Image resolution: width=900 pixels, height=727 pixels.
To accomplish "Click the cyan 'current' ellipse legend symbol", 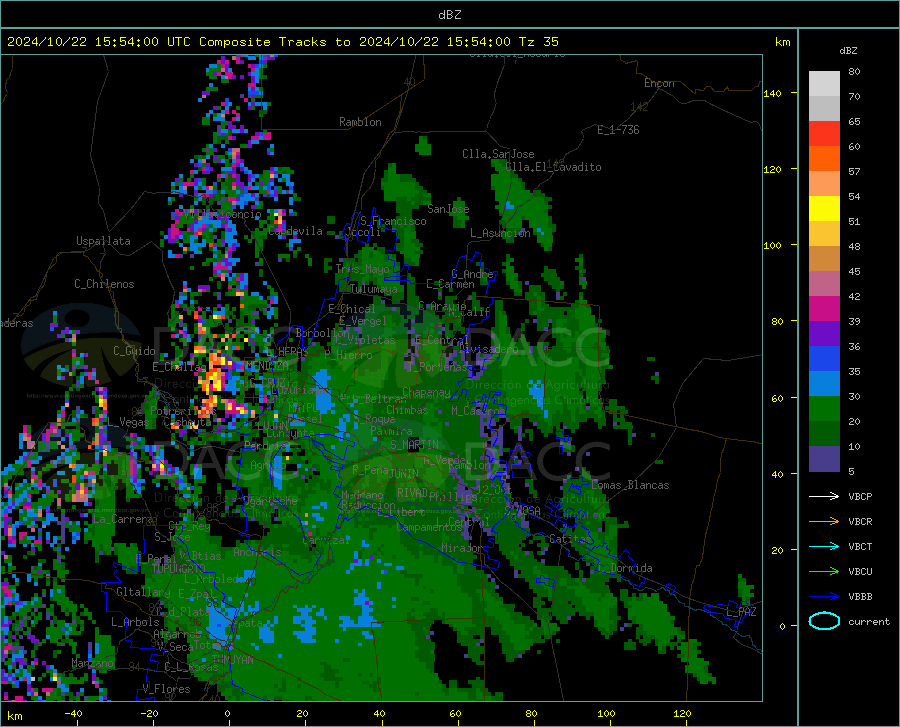I will click(x=824, y=621).
